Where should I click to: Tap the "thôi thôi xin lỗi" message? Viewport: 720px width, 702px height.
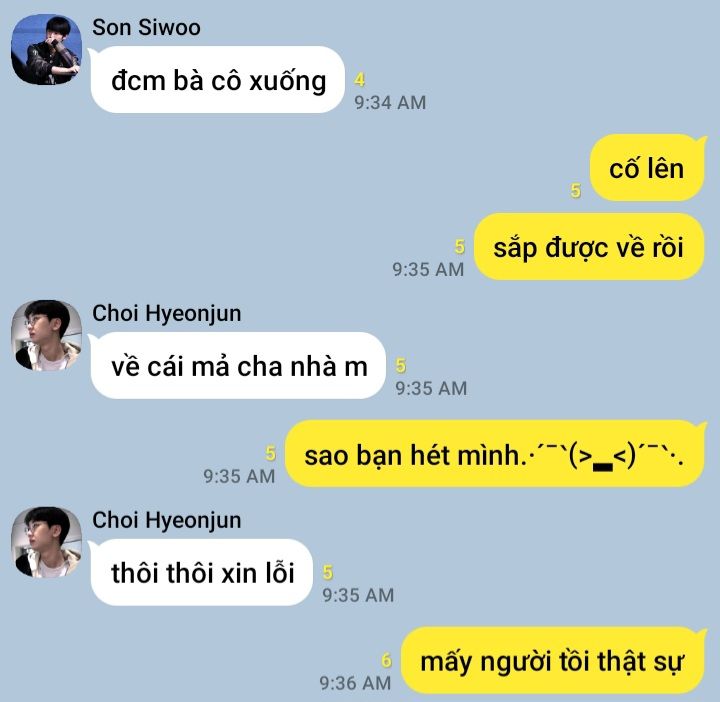[202, 573]
